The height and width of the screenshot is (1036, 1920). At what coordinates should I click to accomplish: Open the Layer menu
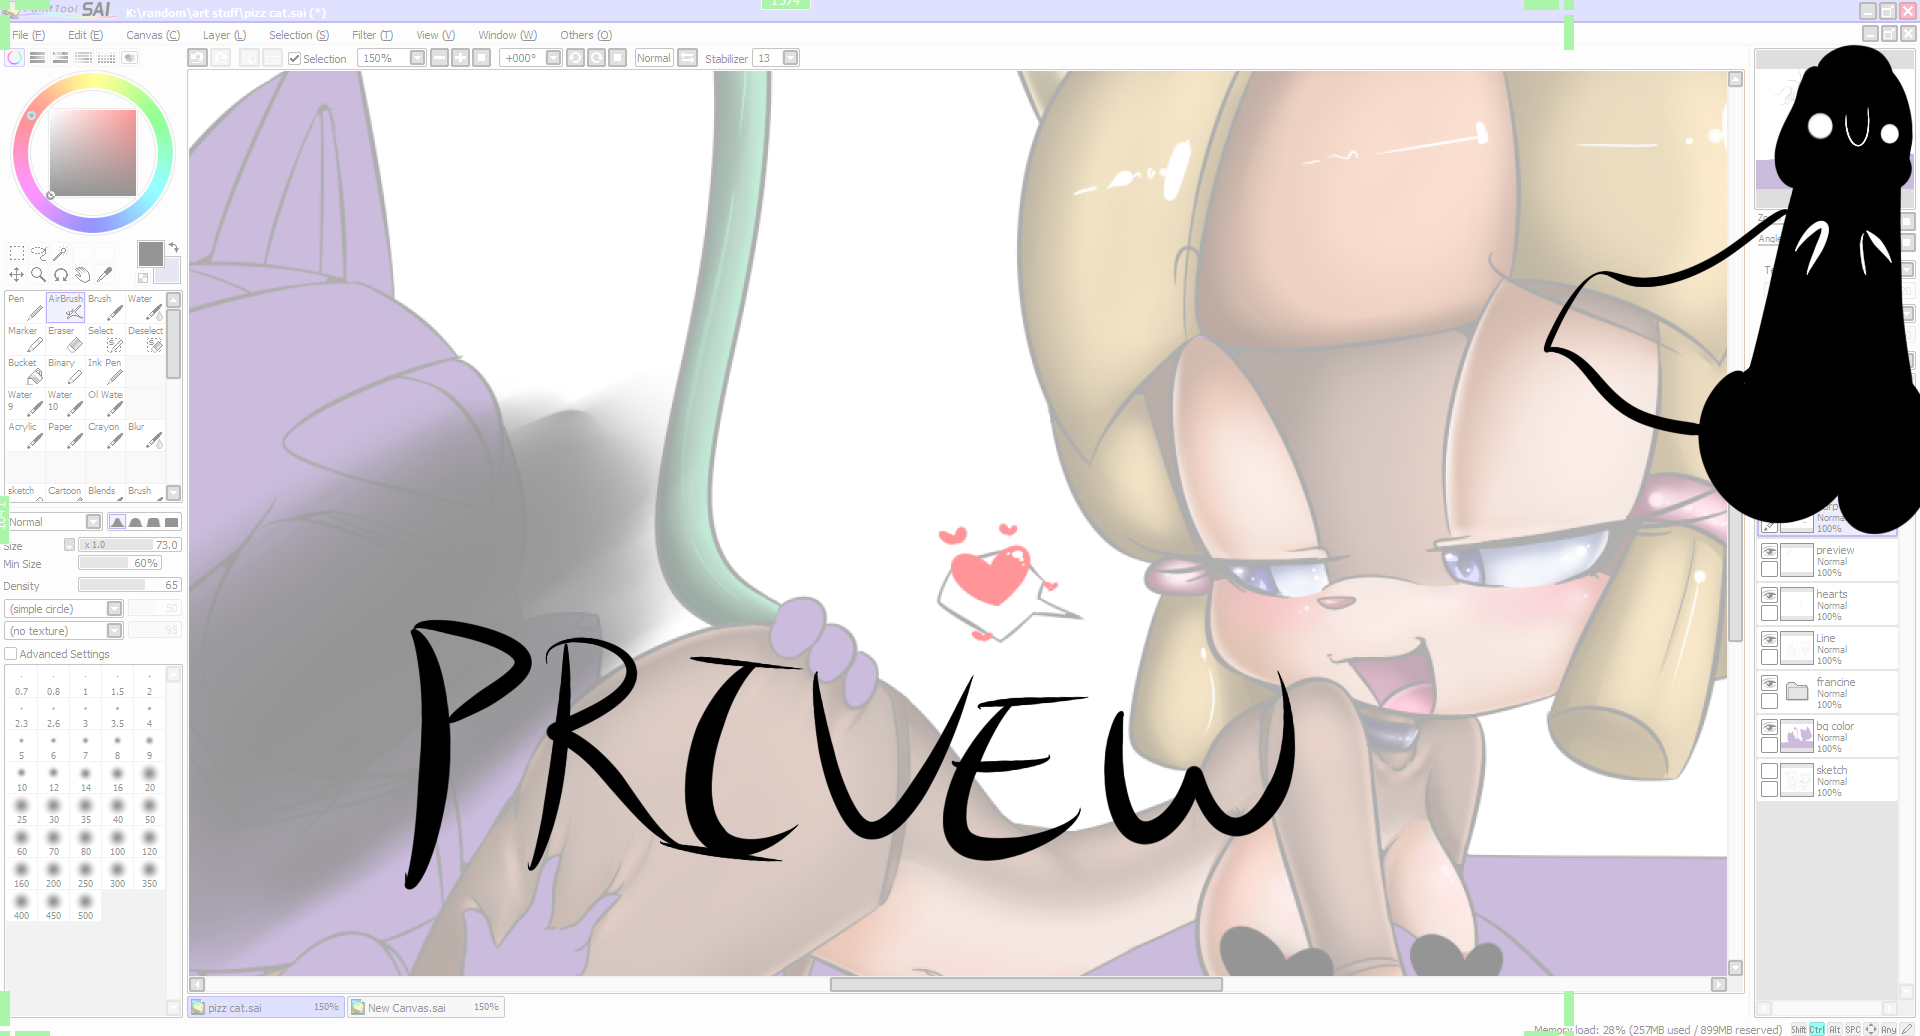coord(224,35)
